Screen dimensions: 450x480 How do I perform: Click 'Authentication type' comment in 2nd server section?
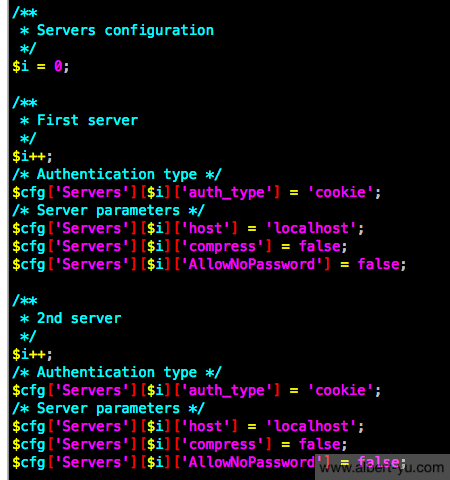[117, 372]
